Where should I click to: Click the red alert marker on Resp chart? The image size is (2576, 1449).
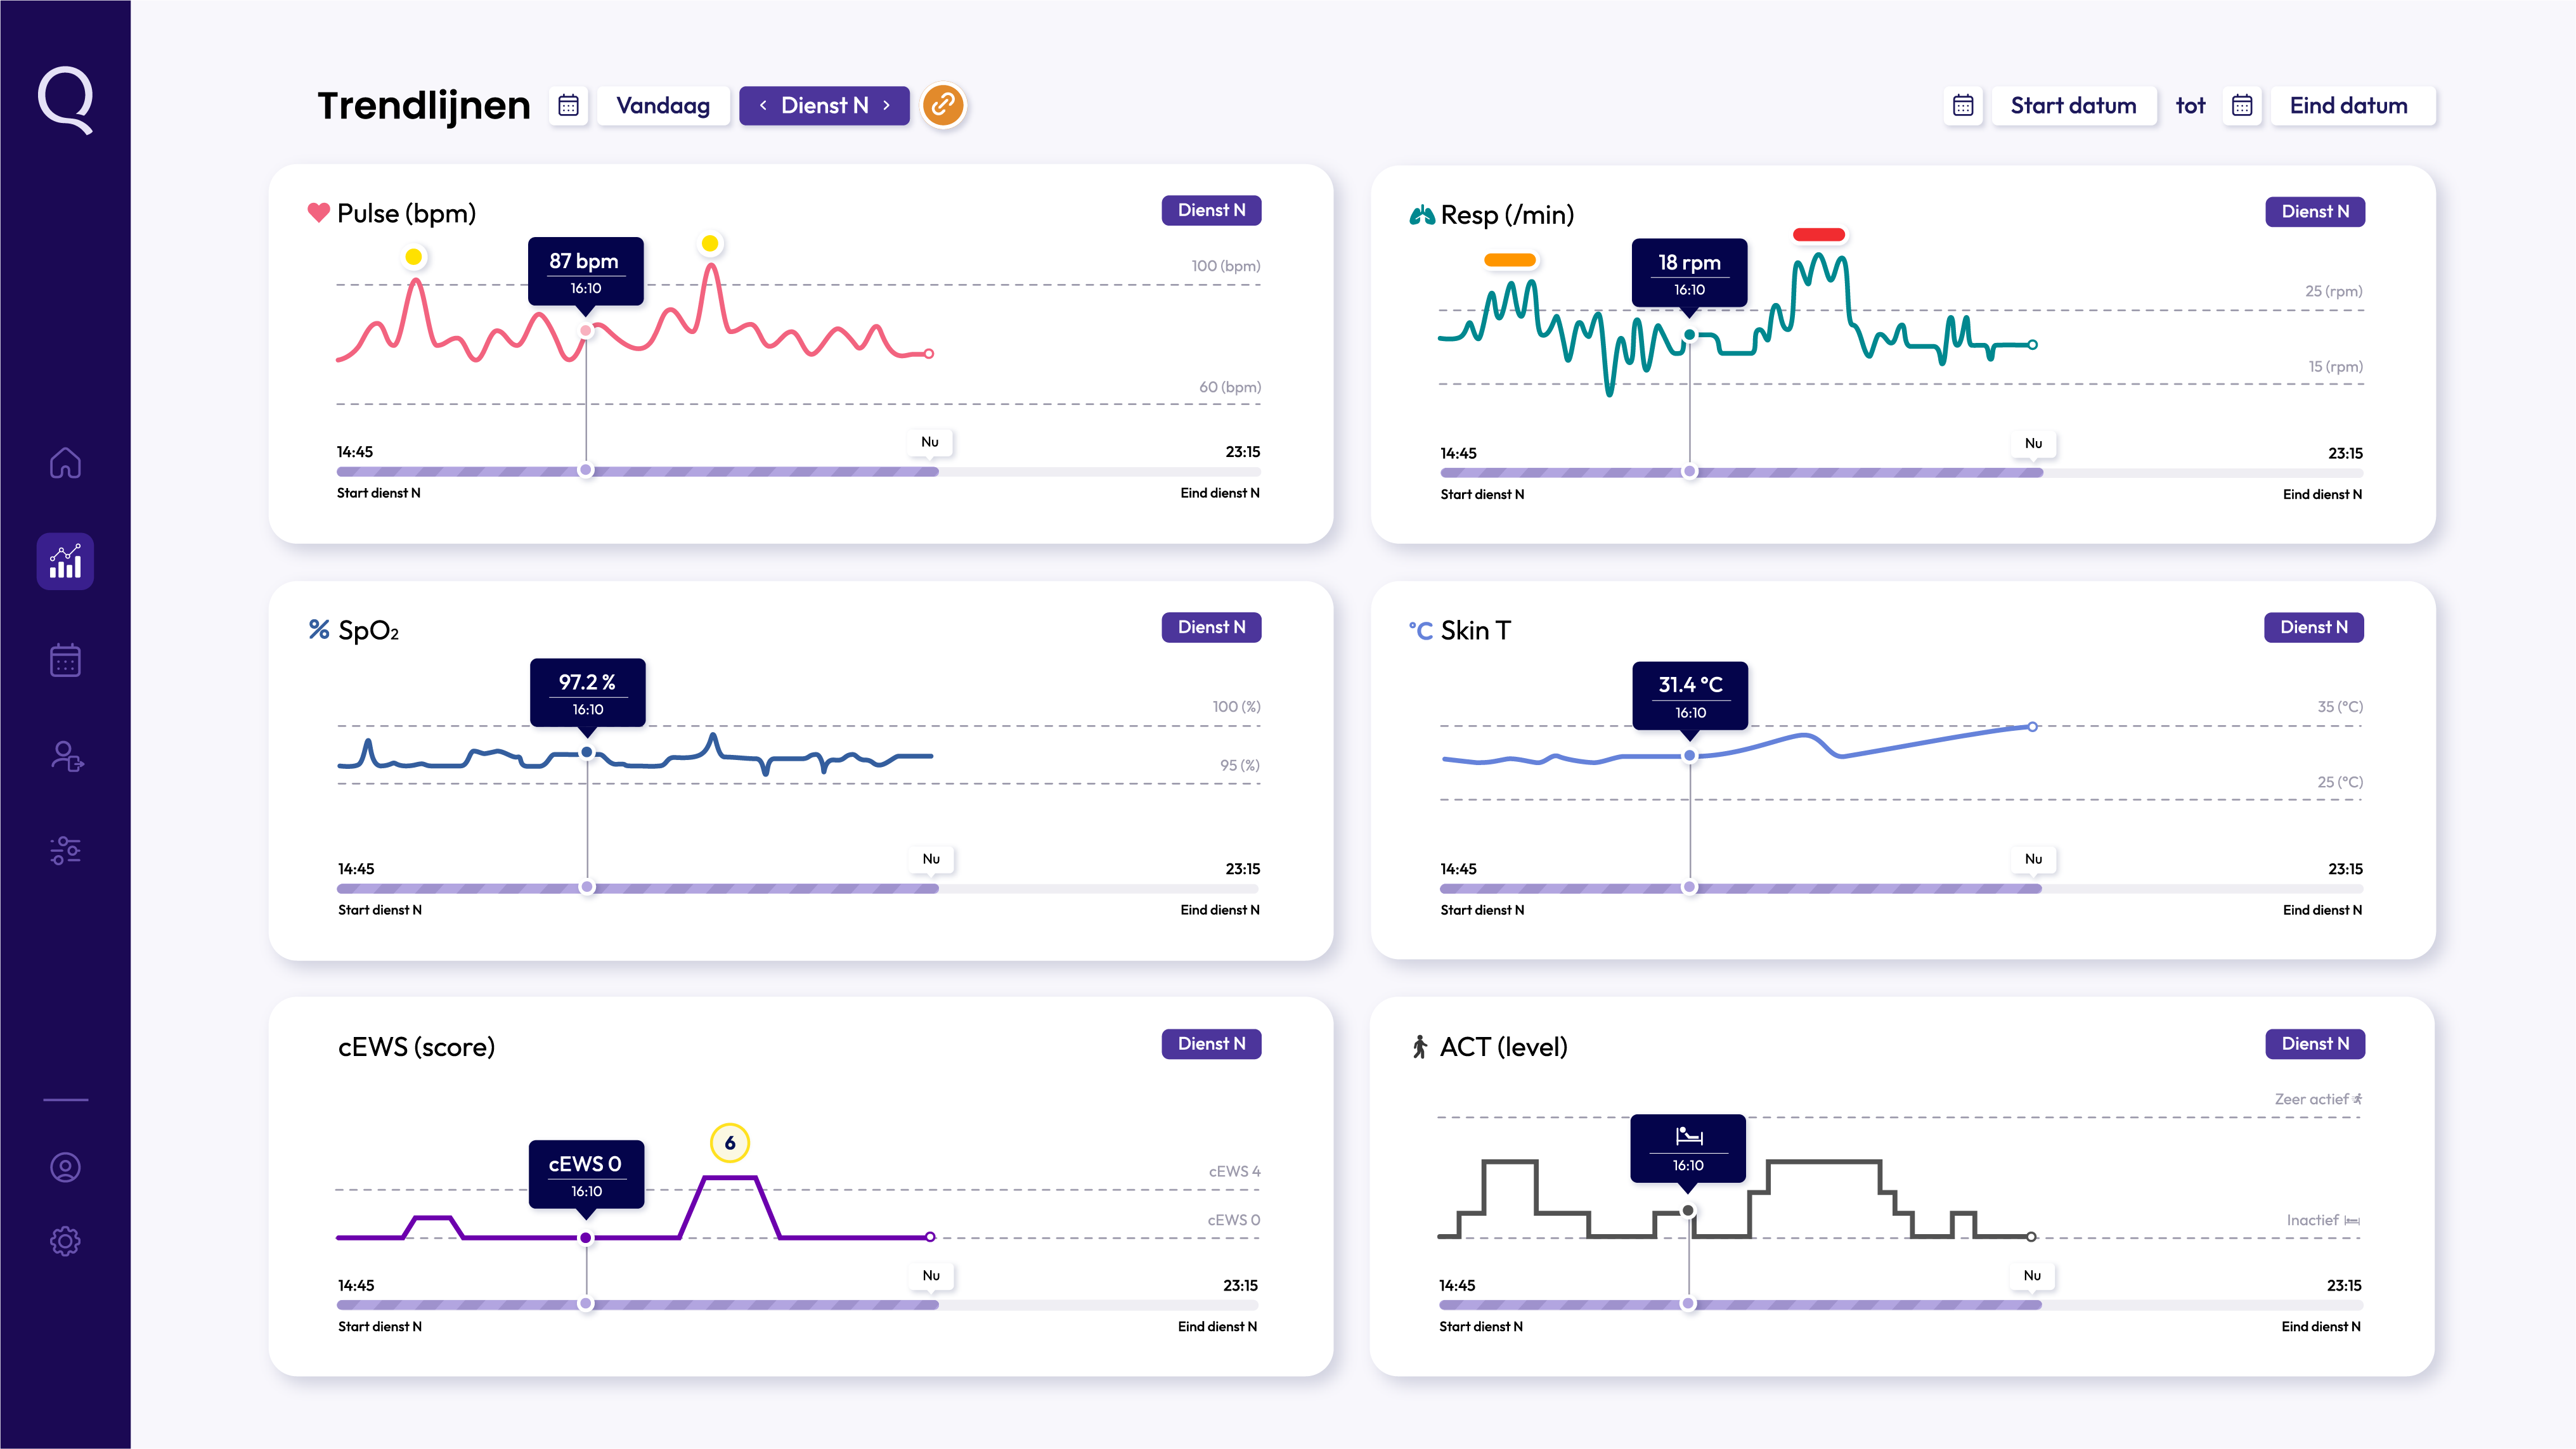pos(1818,235)
